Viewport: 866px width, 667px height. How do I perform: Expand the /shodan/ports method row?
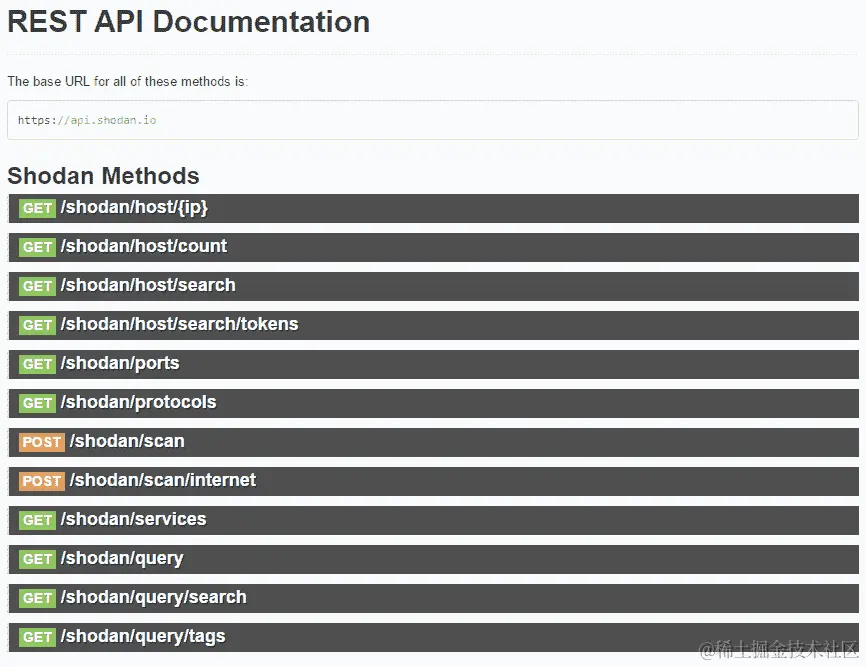434,364
